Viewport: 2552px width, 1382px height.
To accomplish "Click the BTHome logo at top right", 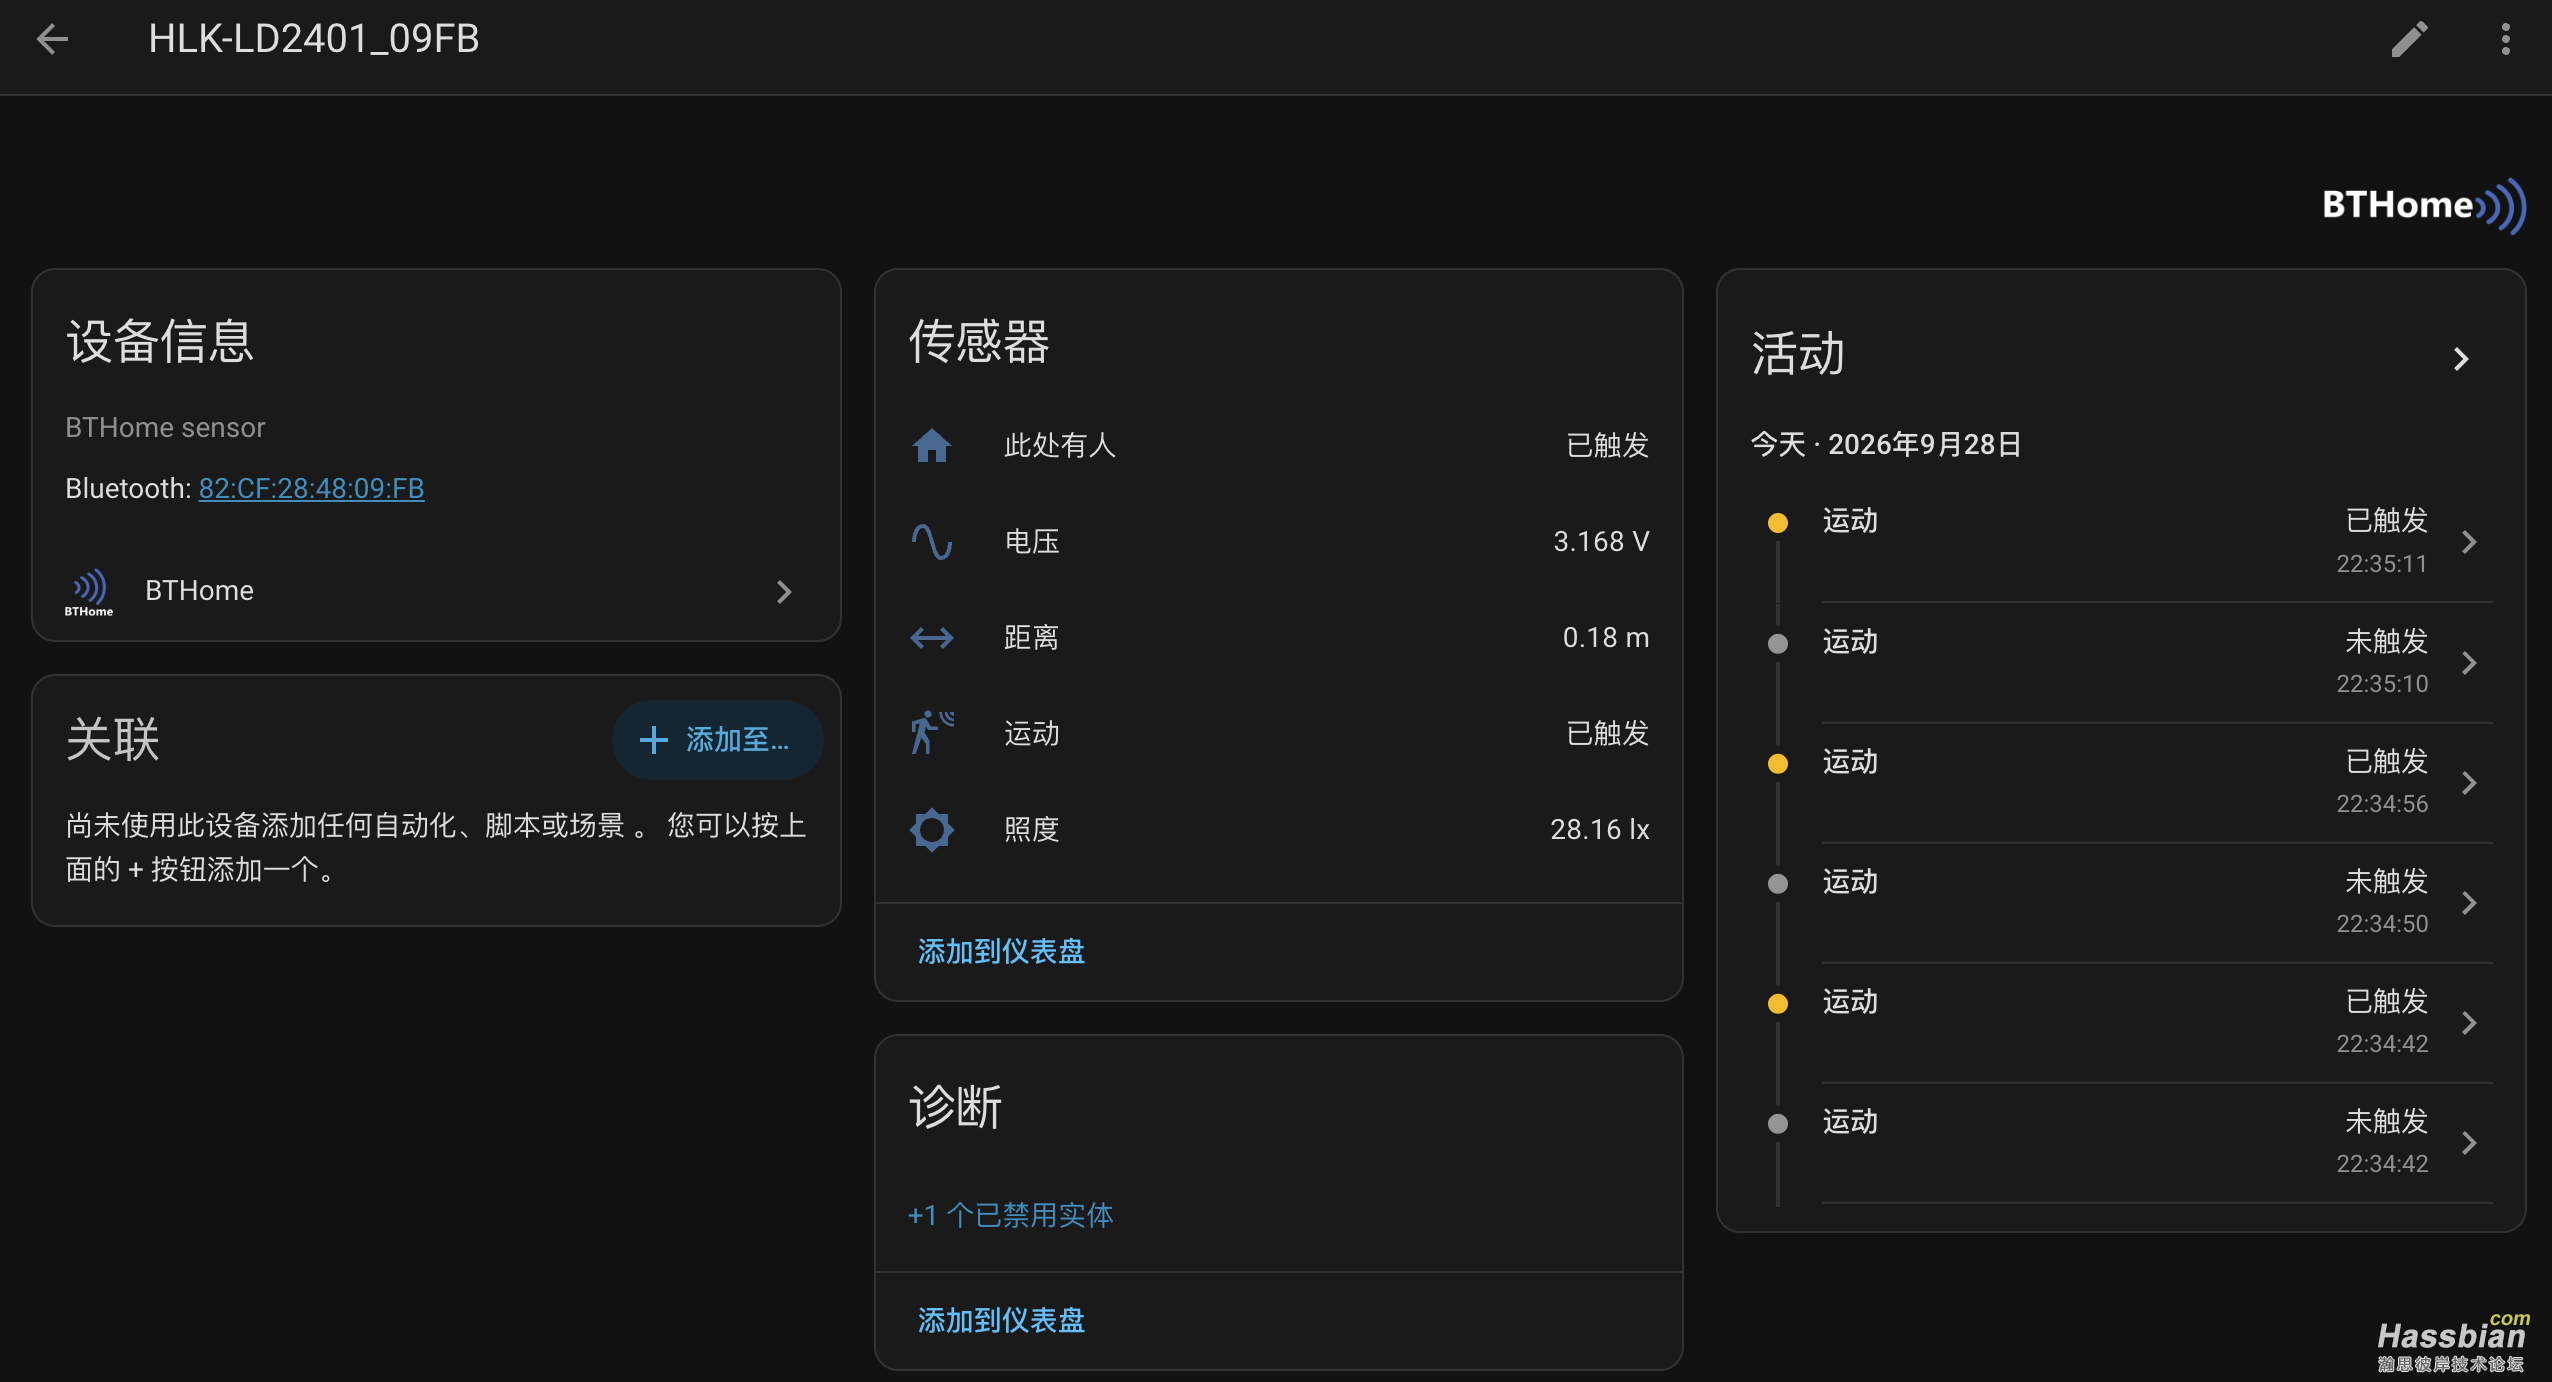I will 2423,205.
